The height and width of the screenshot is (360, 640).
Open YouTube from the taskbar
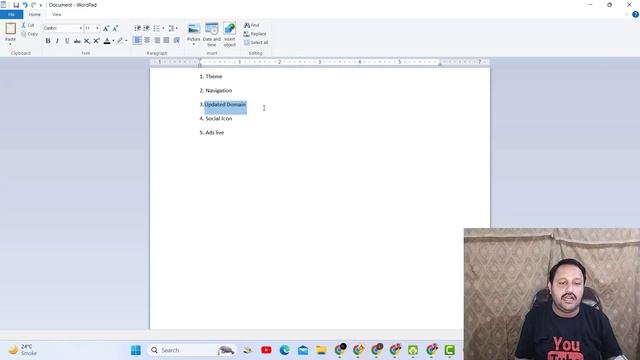click(x=266, y=350)
